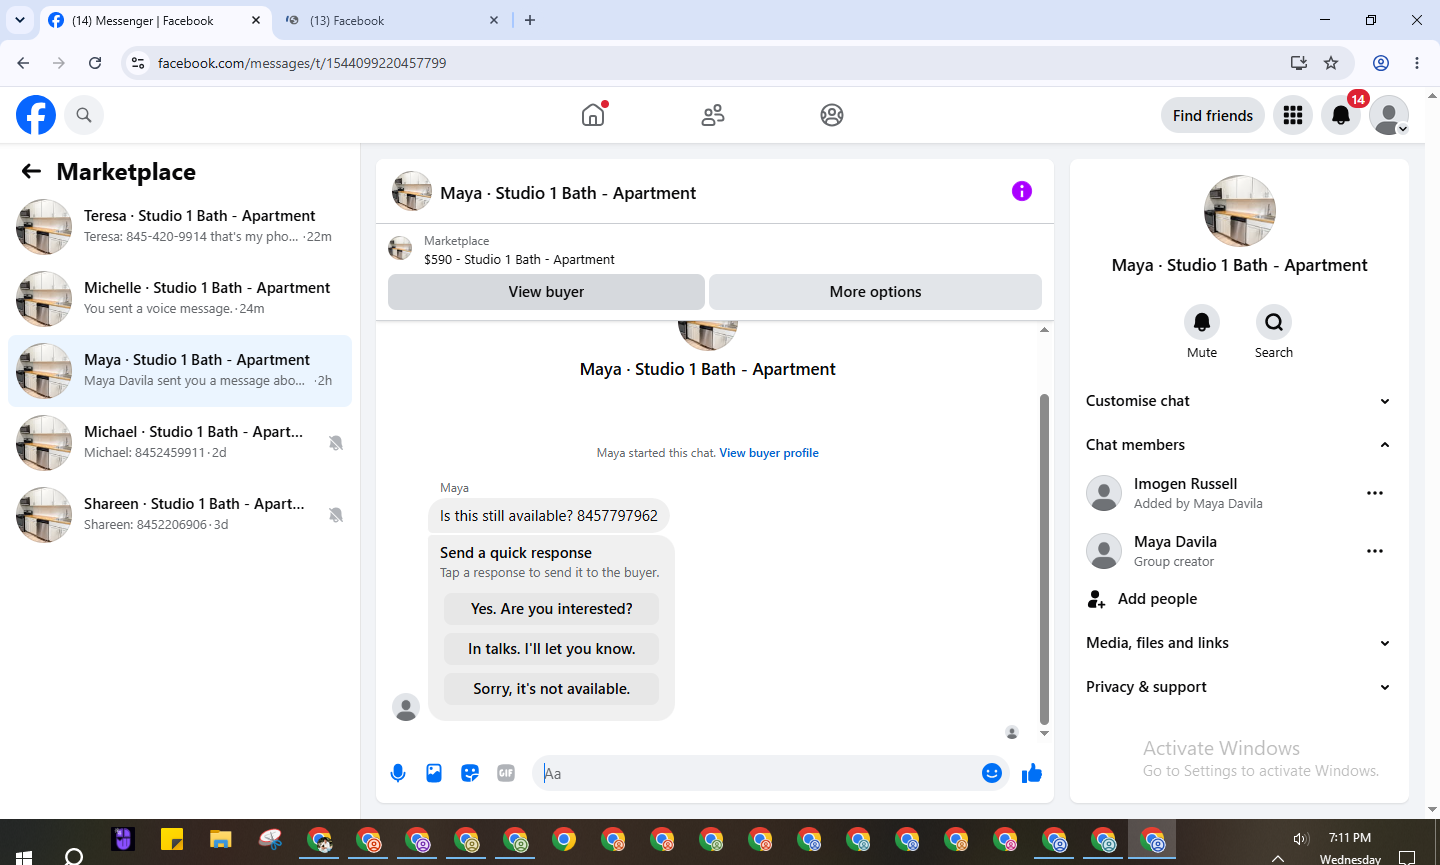Send quick response 'Sorry, it's not available.'
The width and height of the screenshot is (1440, 865).
coord(552,689)
